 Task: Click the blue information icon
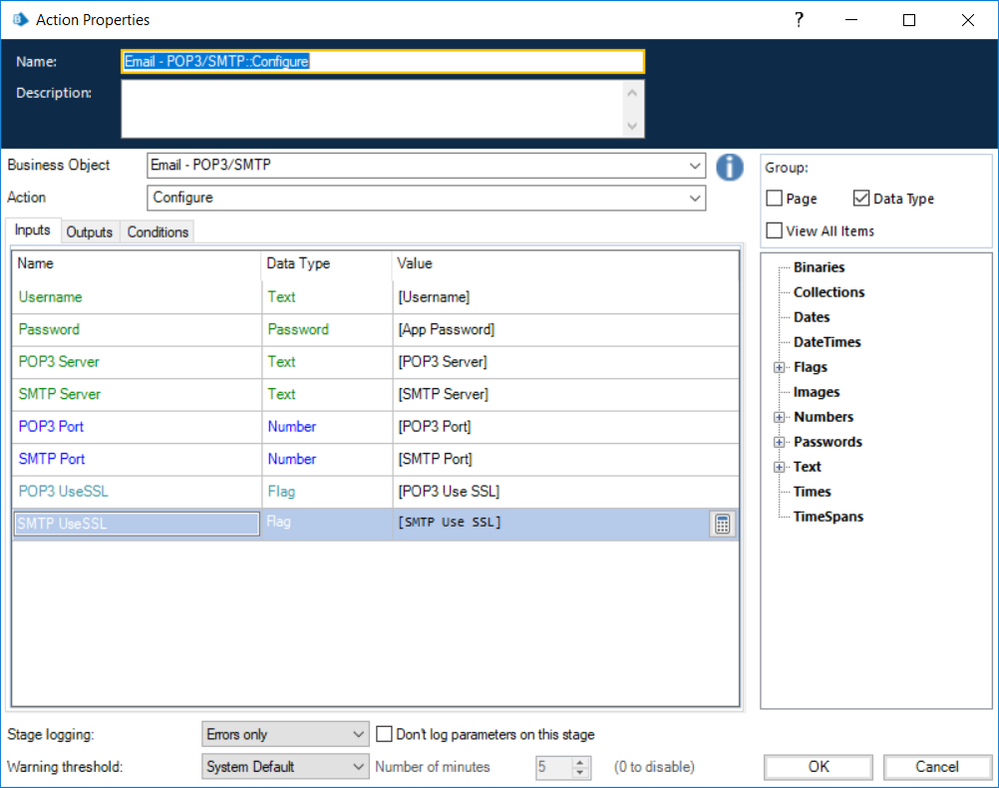[x=729, y=167]
